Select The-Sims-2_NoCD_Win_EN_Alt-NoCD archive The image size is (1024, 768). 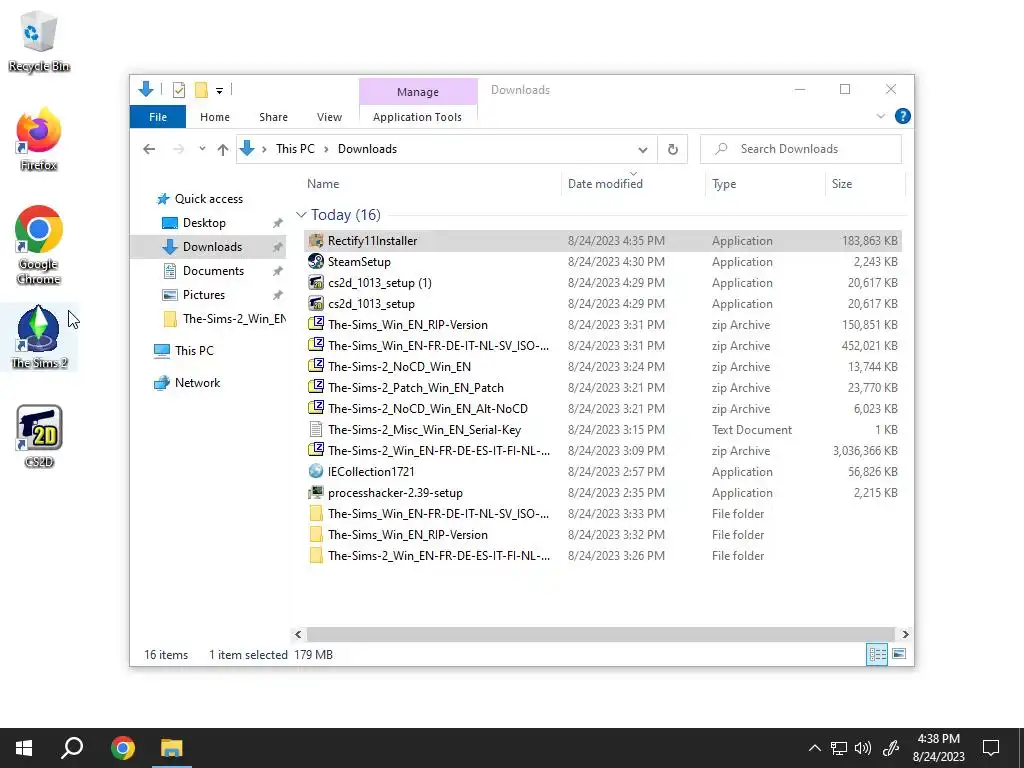[x=428, y=409]
